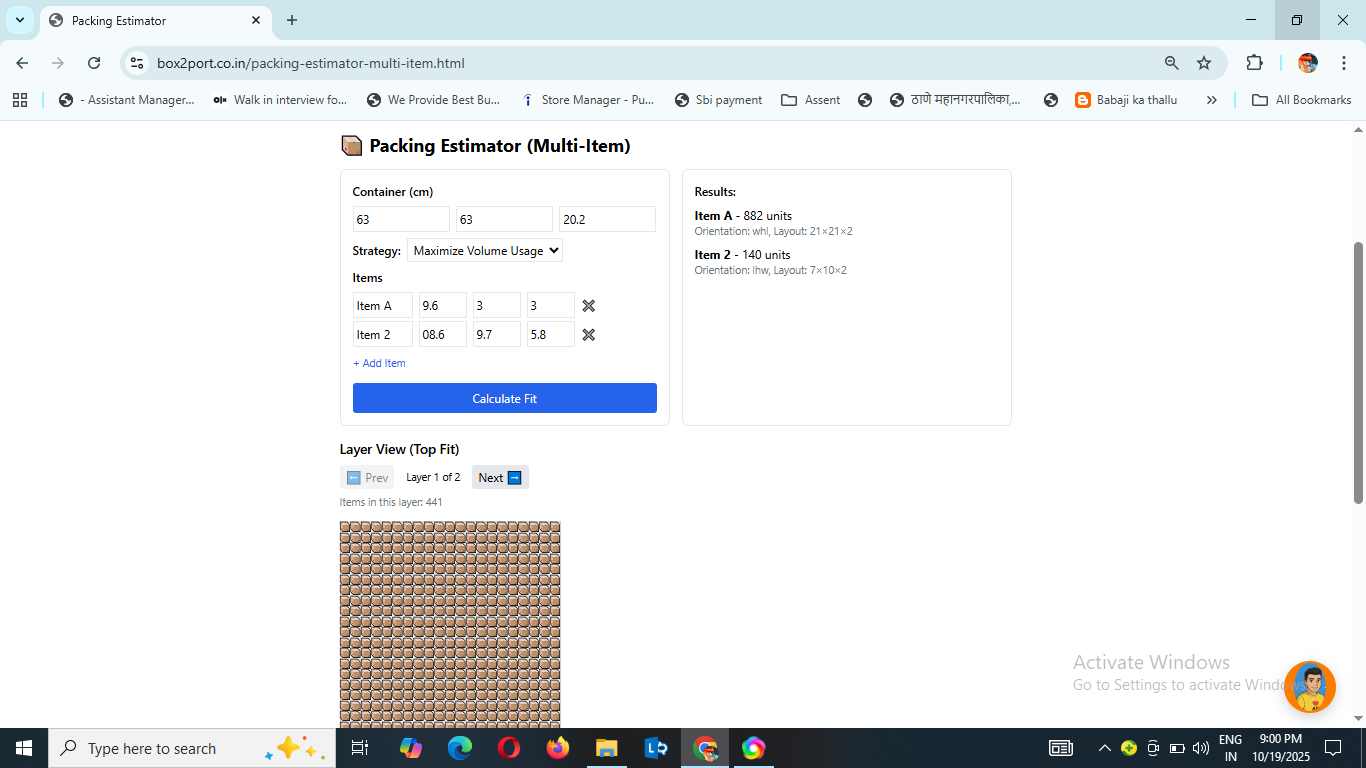Open notification center icon

coord(1332,748)
